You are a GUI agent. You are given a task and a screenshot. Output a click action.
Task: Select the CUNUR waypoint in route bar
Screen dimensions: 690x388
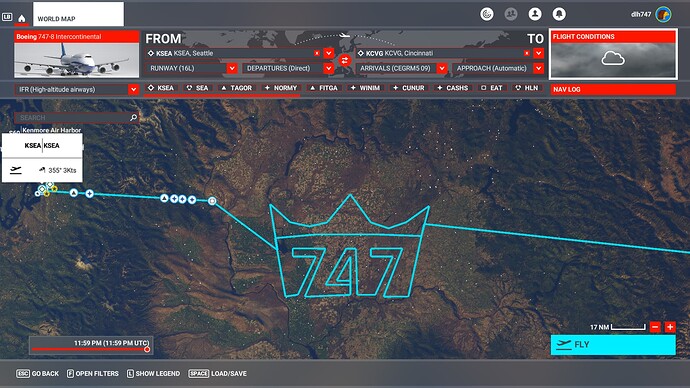point(408,88)
